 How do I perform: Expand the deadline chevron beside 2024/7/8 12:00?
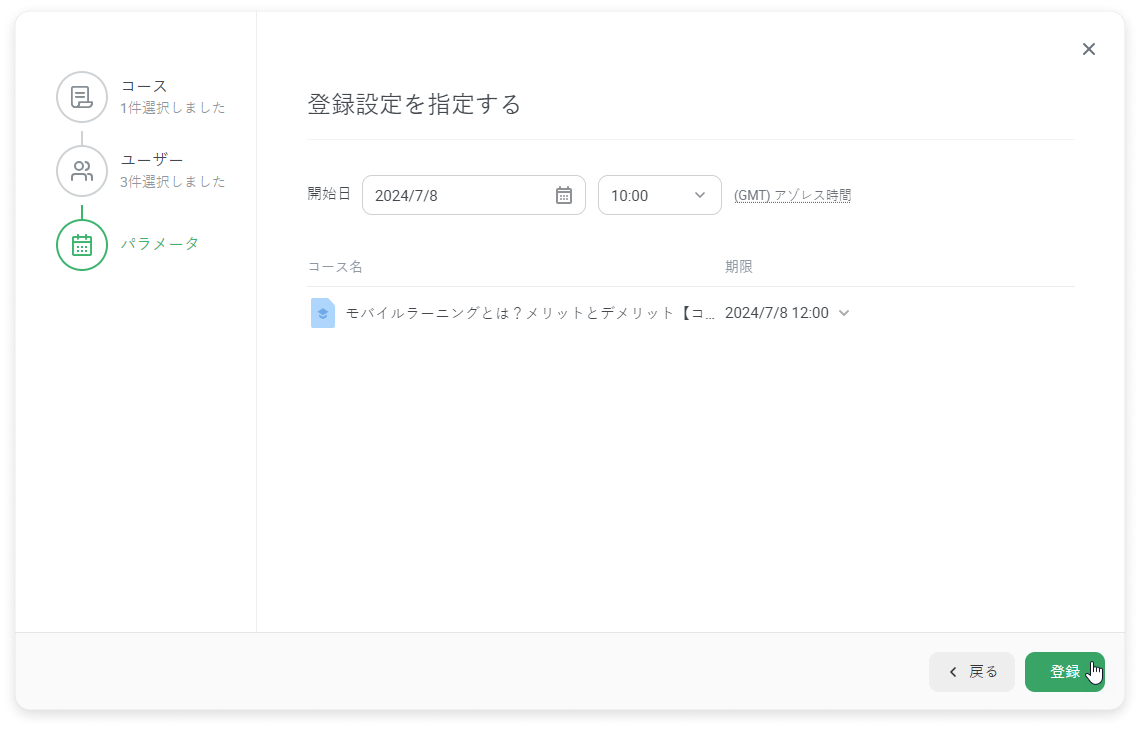pos(844,313)
